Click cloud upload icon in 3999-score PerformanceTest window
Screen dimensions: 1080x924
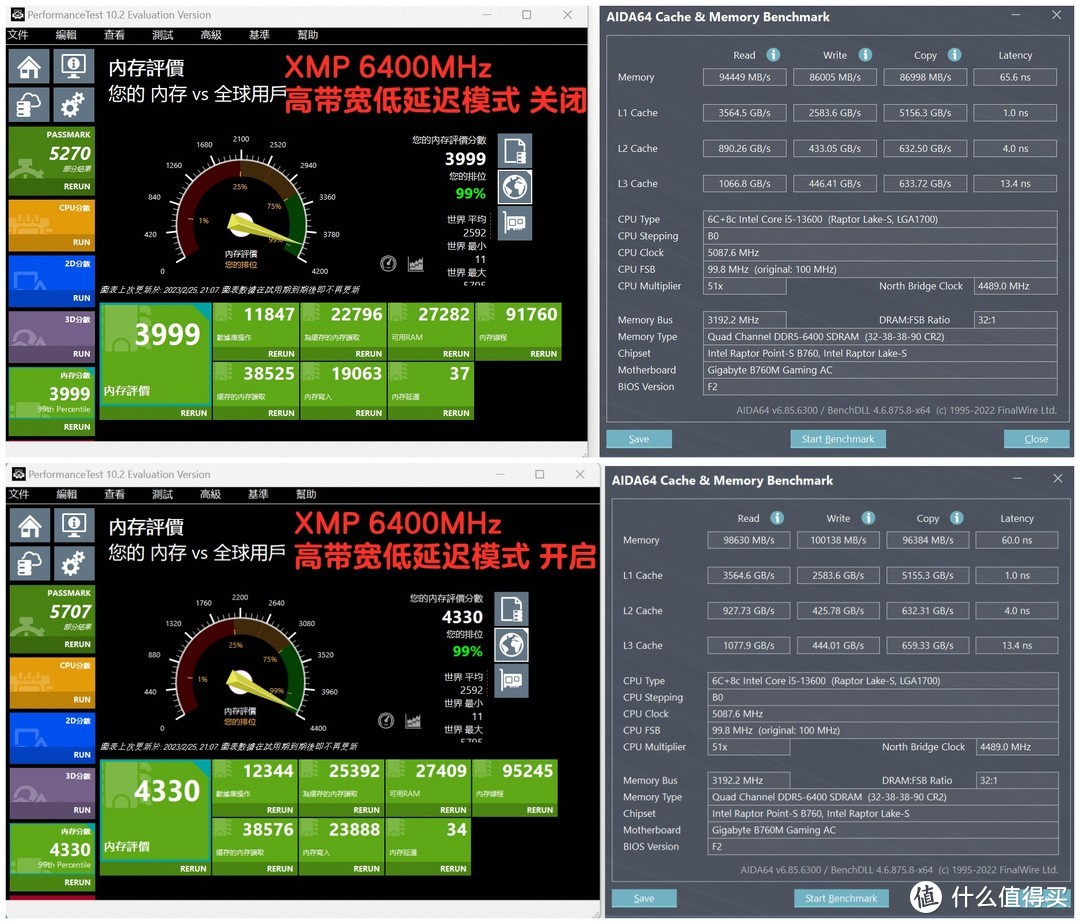[29, 105]
